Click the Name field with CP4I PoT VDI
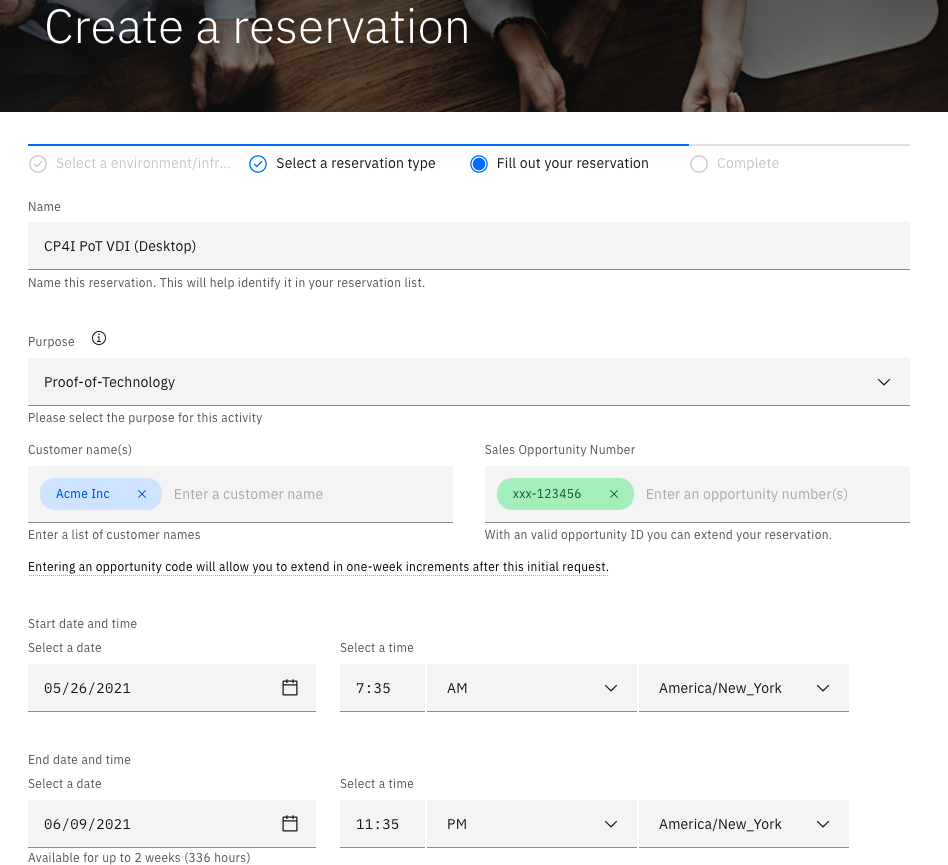 (x=469, y=246)
